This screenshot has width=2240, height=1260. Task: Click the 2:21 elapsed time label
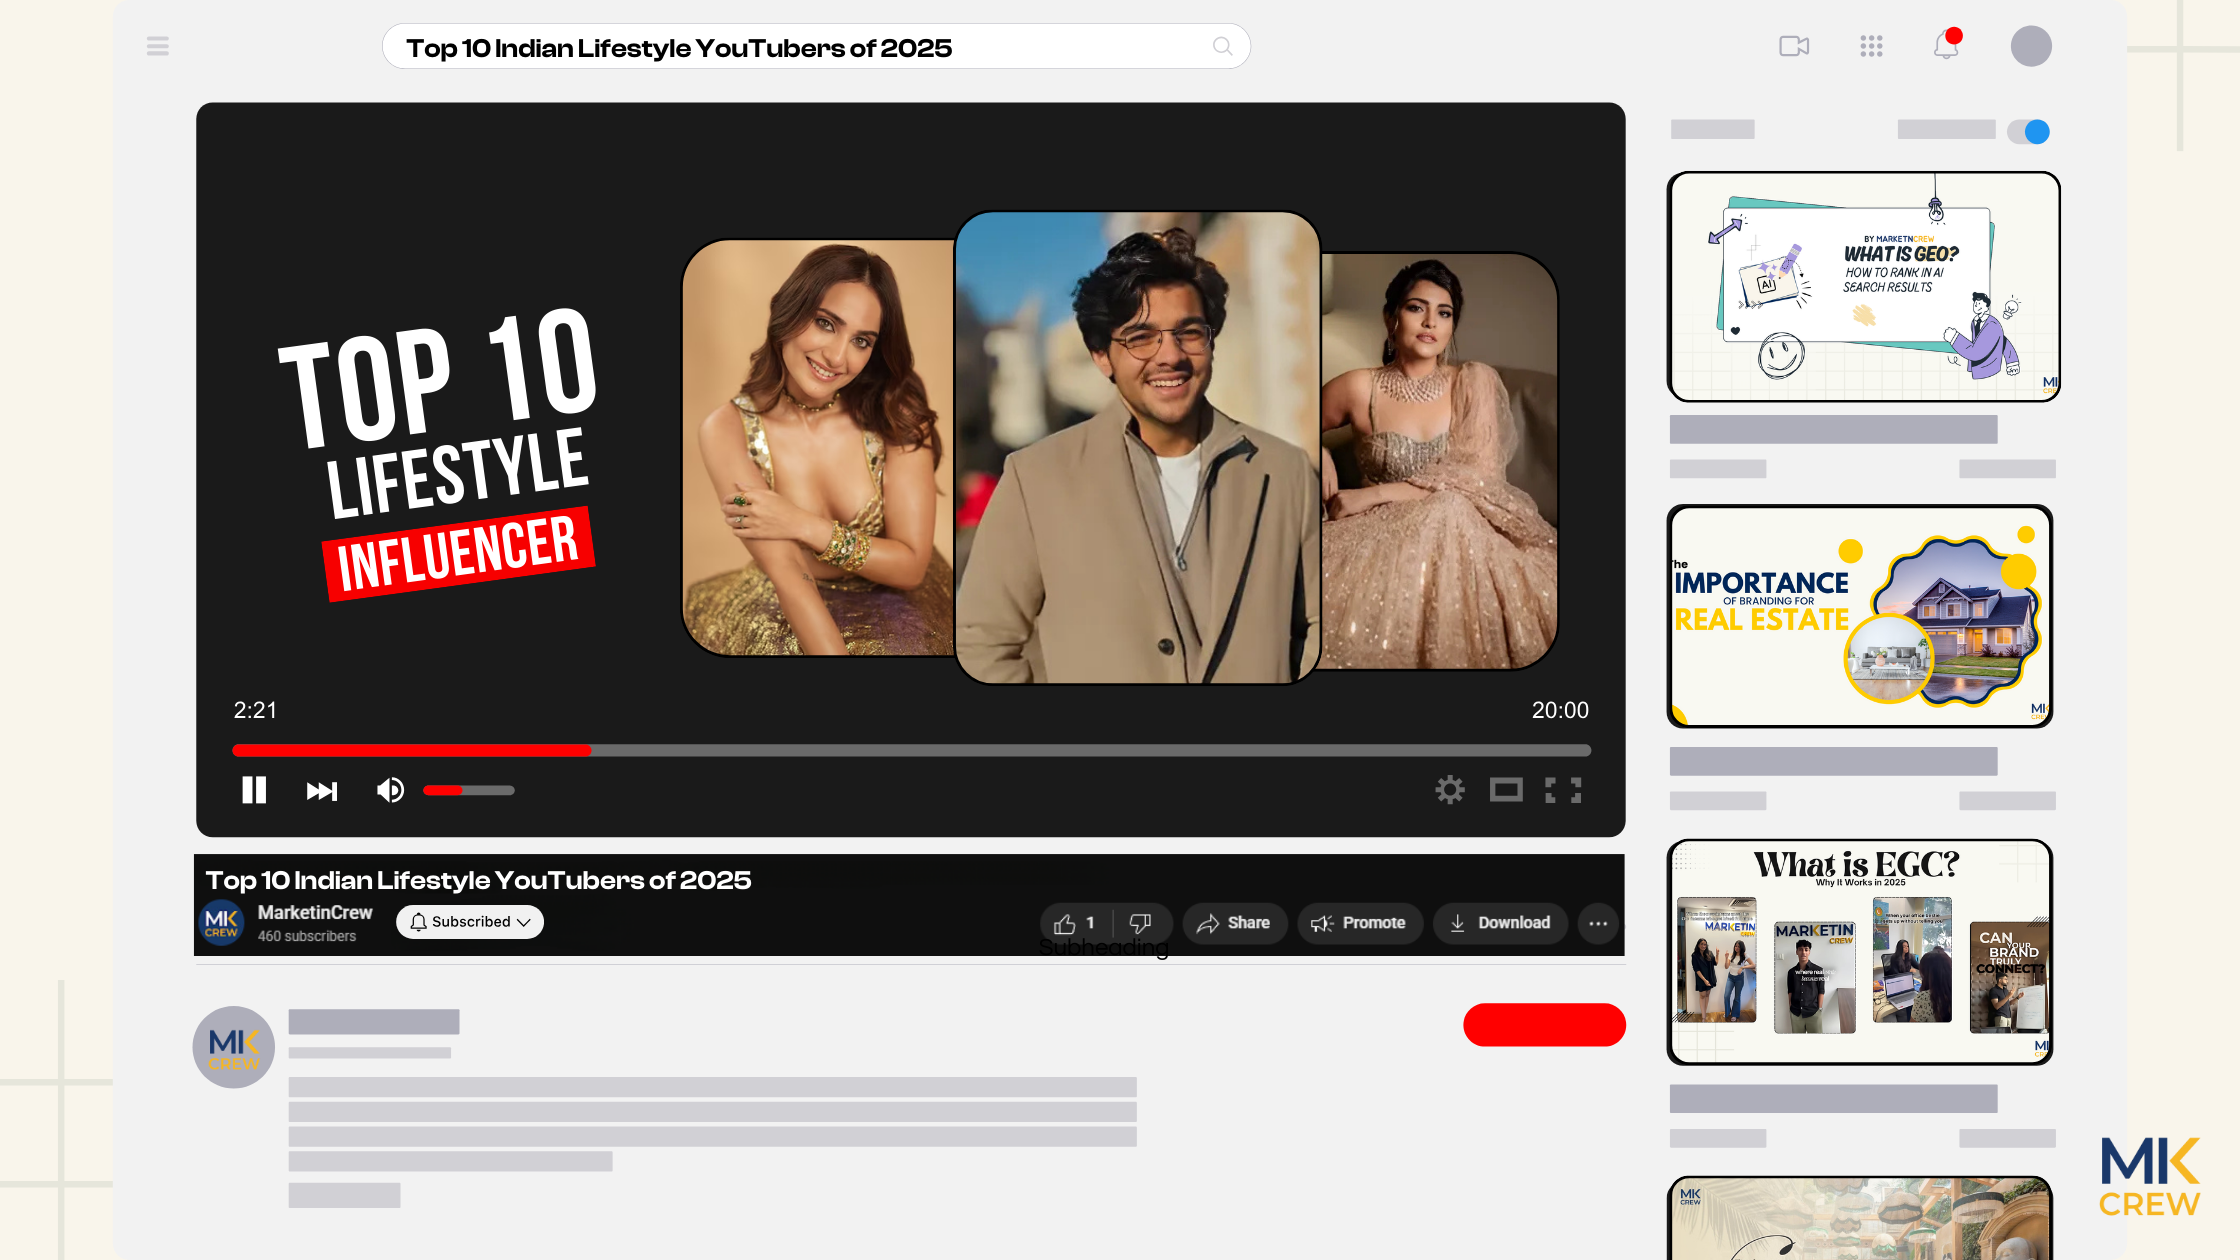pyautogui.click(x=255, y=710)
